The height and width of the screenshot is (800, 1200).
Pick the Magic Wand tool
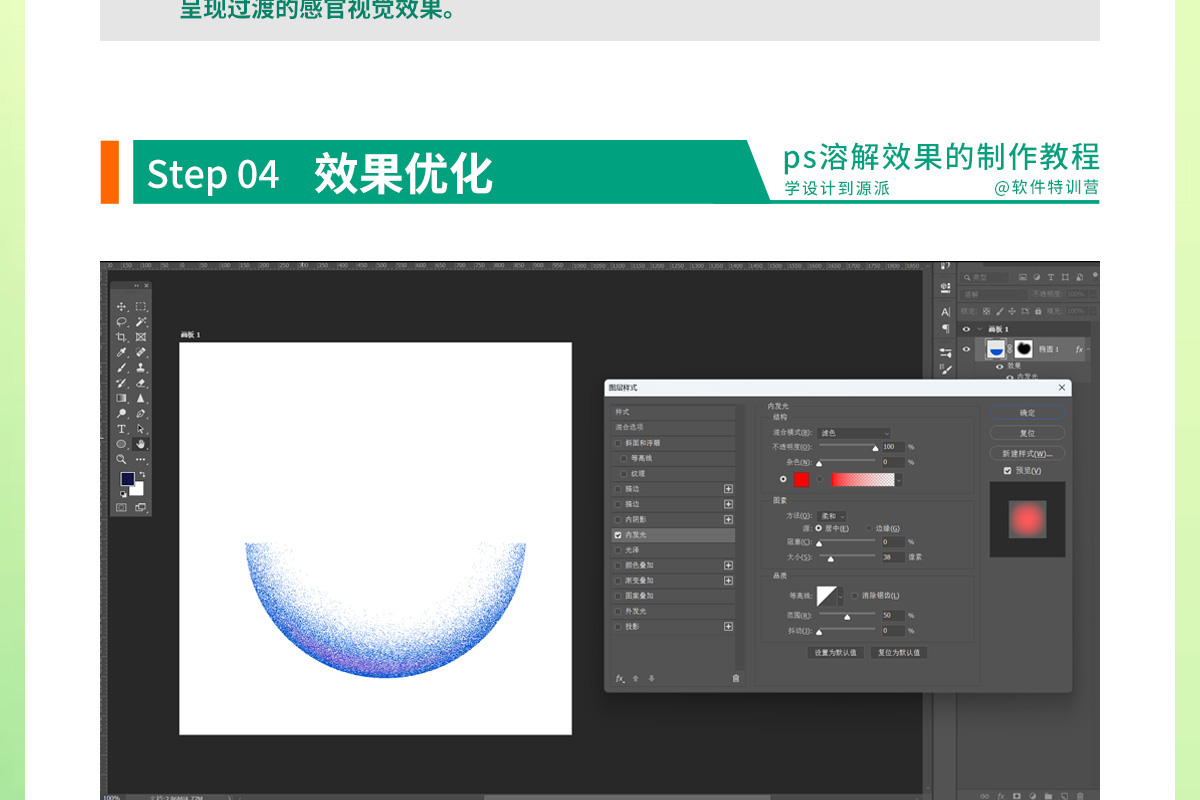point(141,322)
